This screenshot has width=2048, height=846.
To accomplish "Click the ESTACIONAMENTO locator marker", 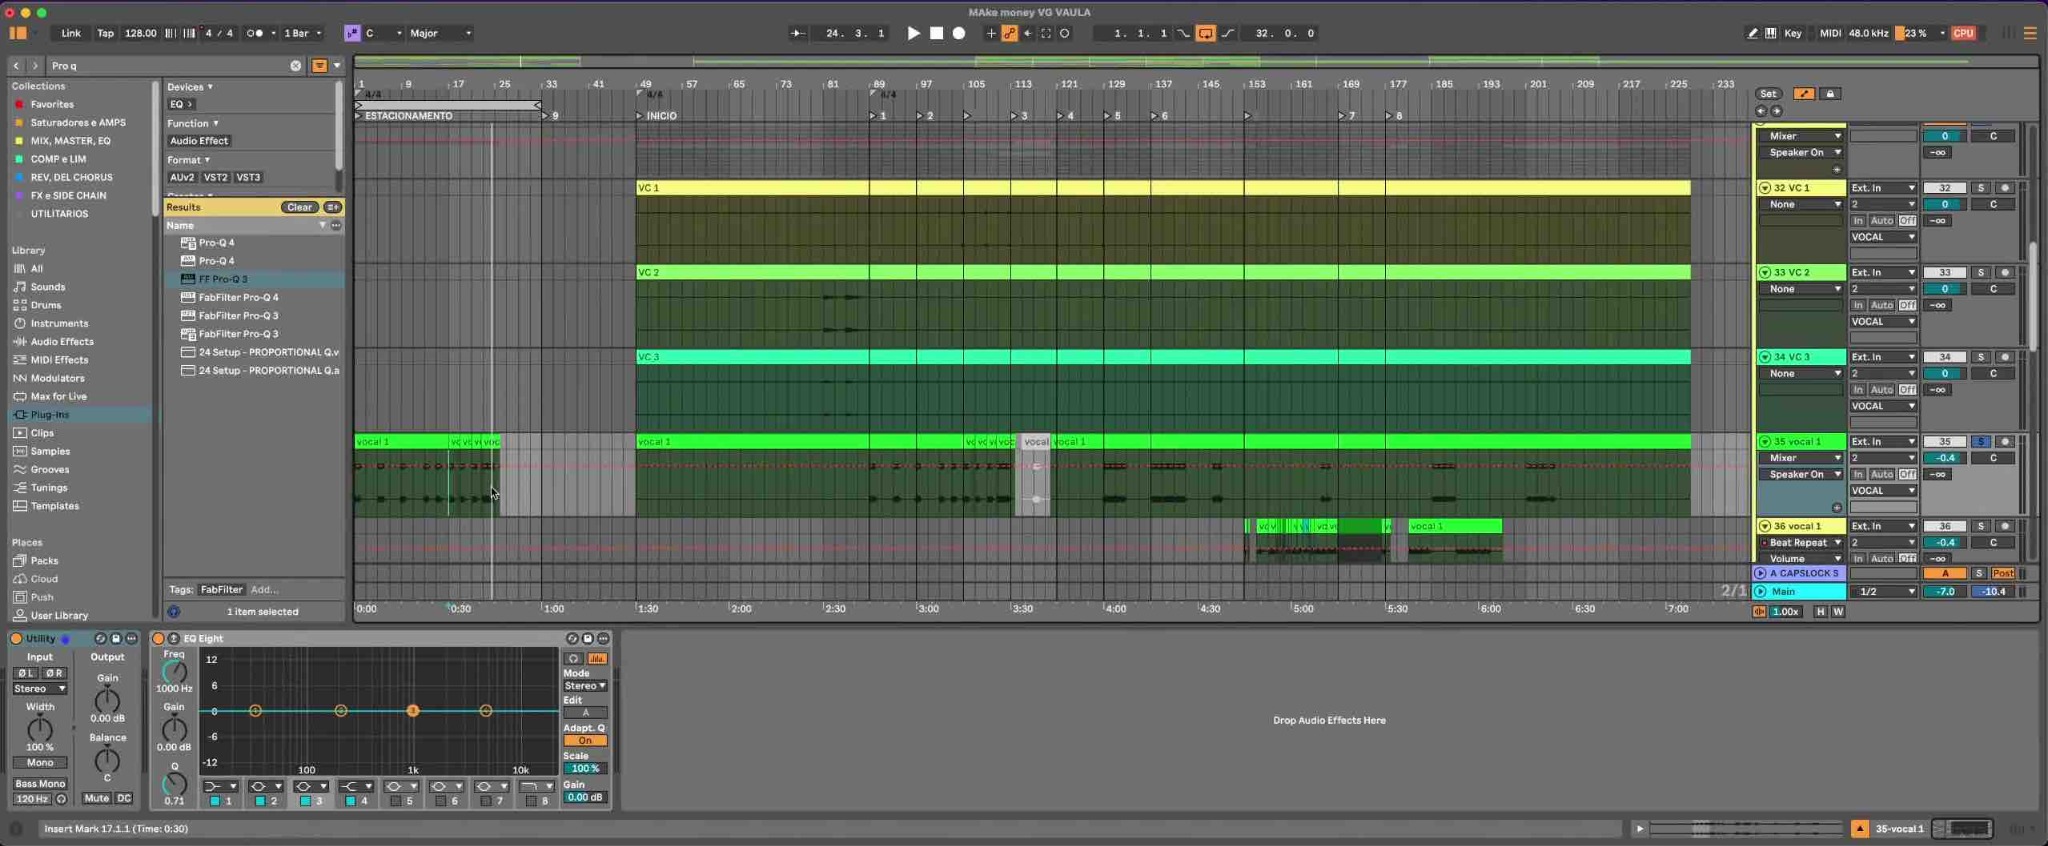I will coord(408,116).
